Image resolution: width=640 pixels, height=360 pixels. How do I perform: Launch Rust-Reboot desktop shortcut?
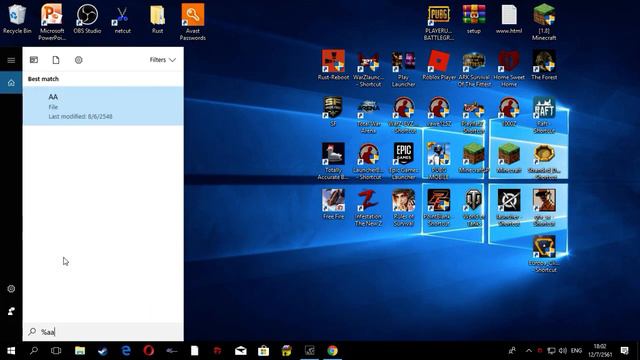click(333, 65)
